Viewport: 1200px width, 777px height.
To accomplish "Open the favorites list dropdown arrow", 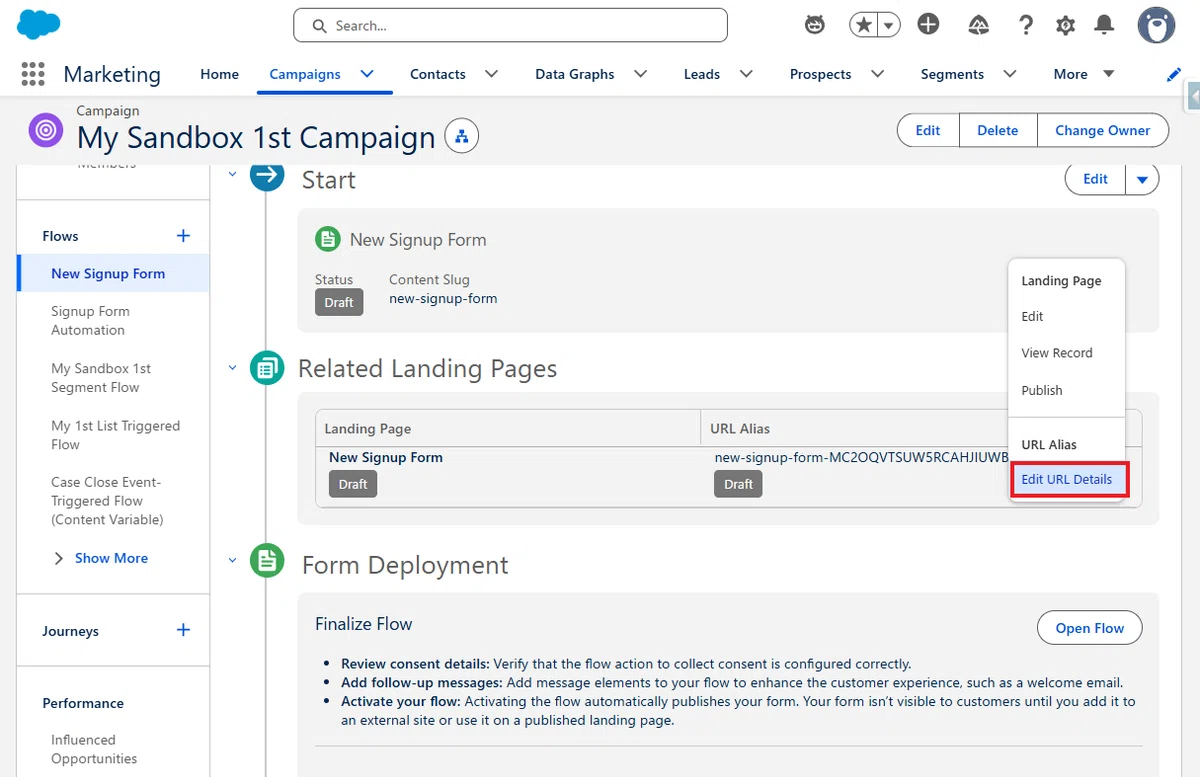I will click(888, 25).
